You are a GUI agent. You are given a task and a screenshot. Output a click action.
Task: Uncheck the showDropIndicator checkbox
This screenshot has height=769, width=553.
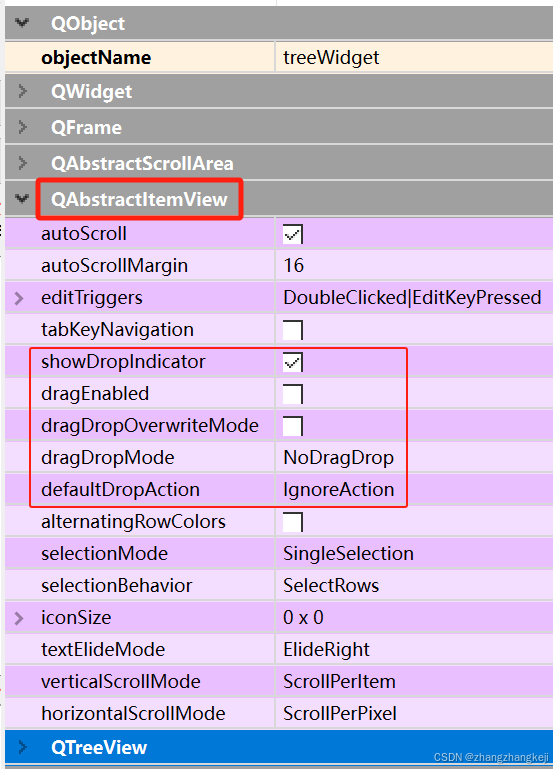point(293,362)
